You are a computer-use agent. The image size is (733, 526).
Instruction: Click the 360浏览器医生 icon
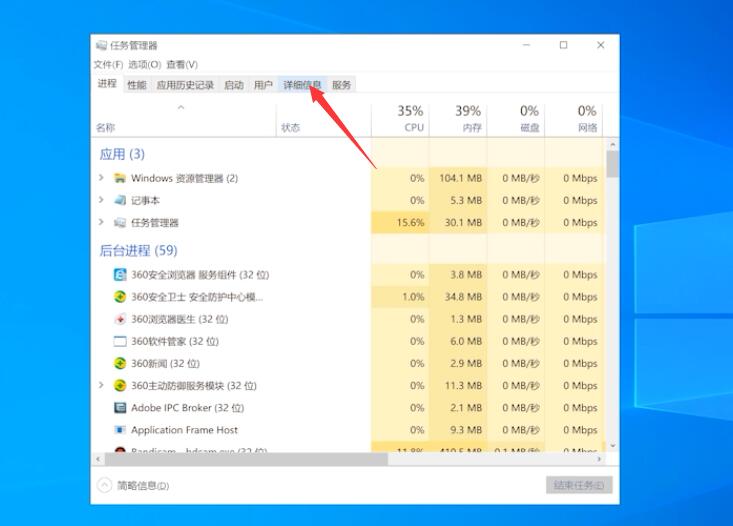tap(120, 319)
